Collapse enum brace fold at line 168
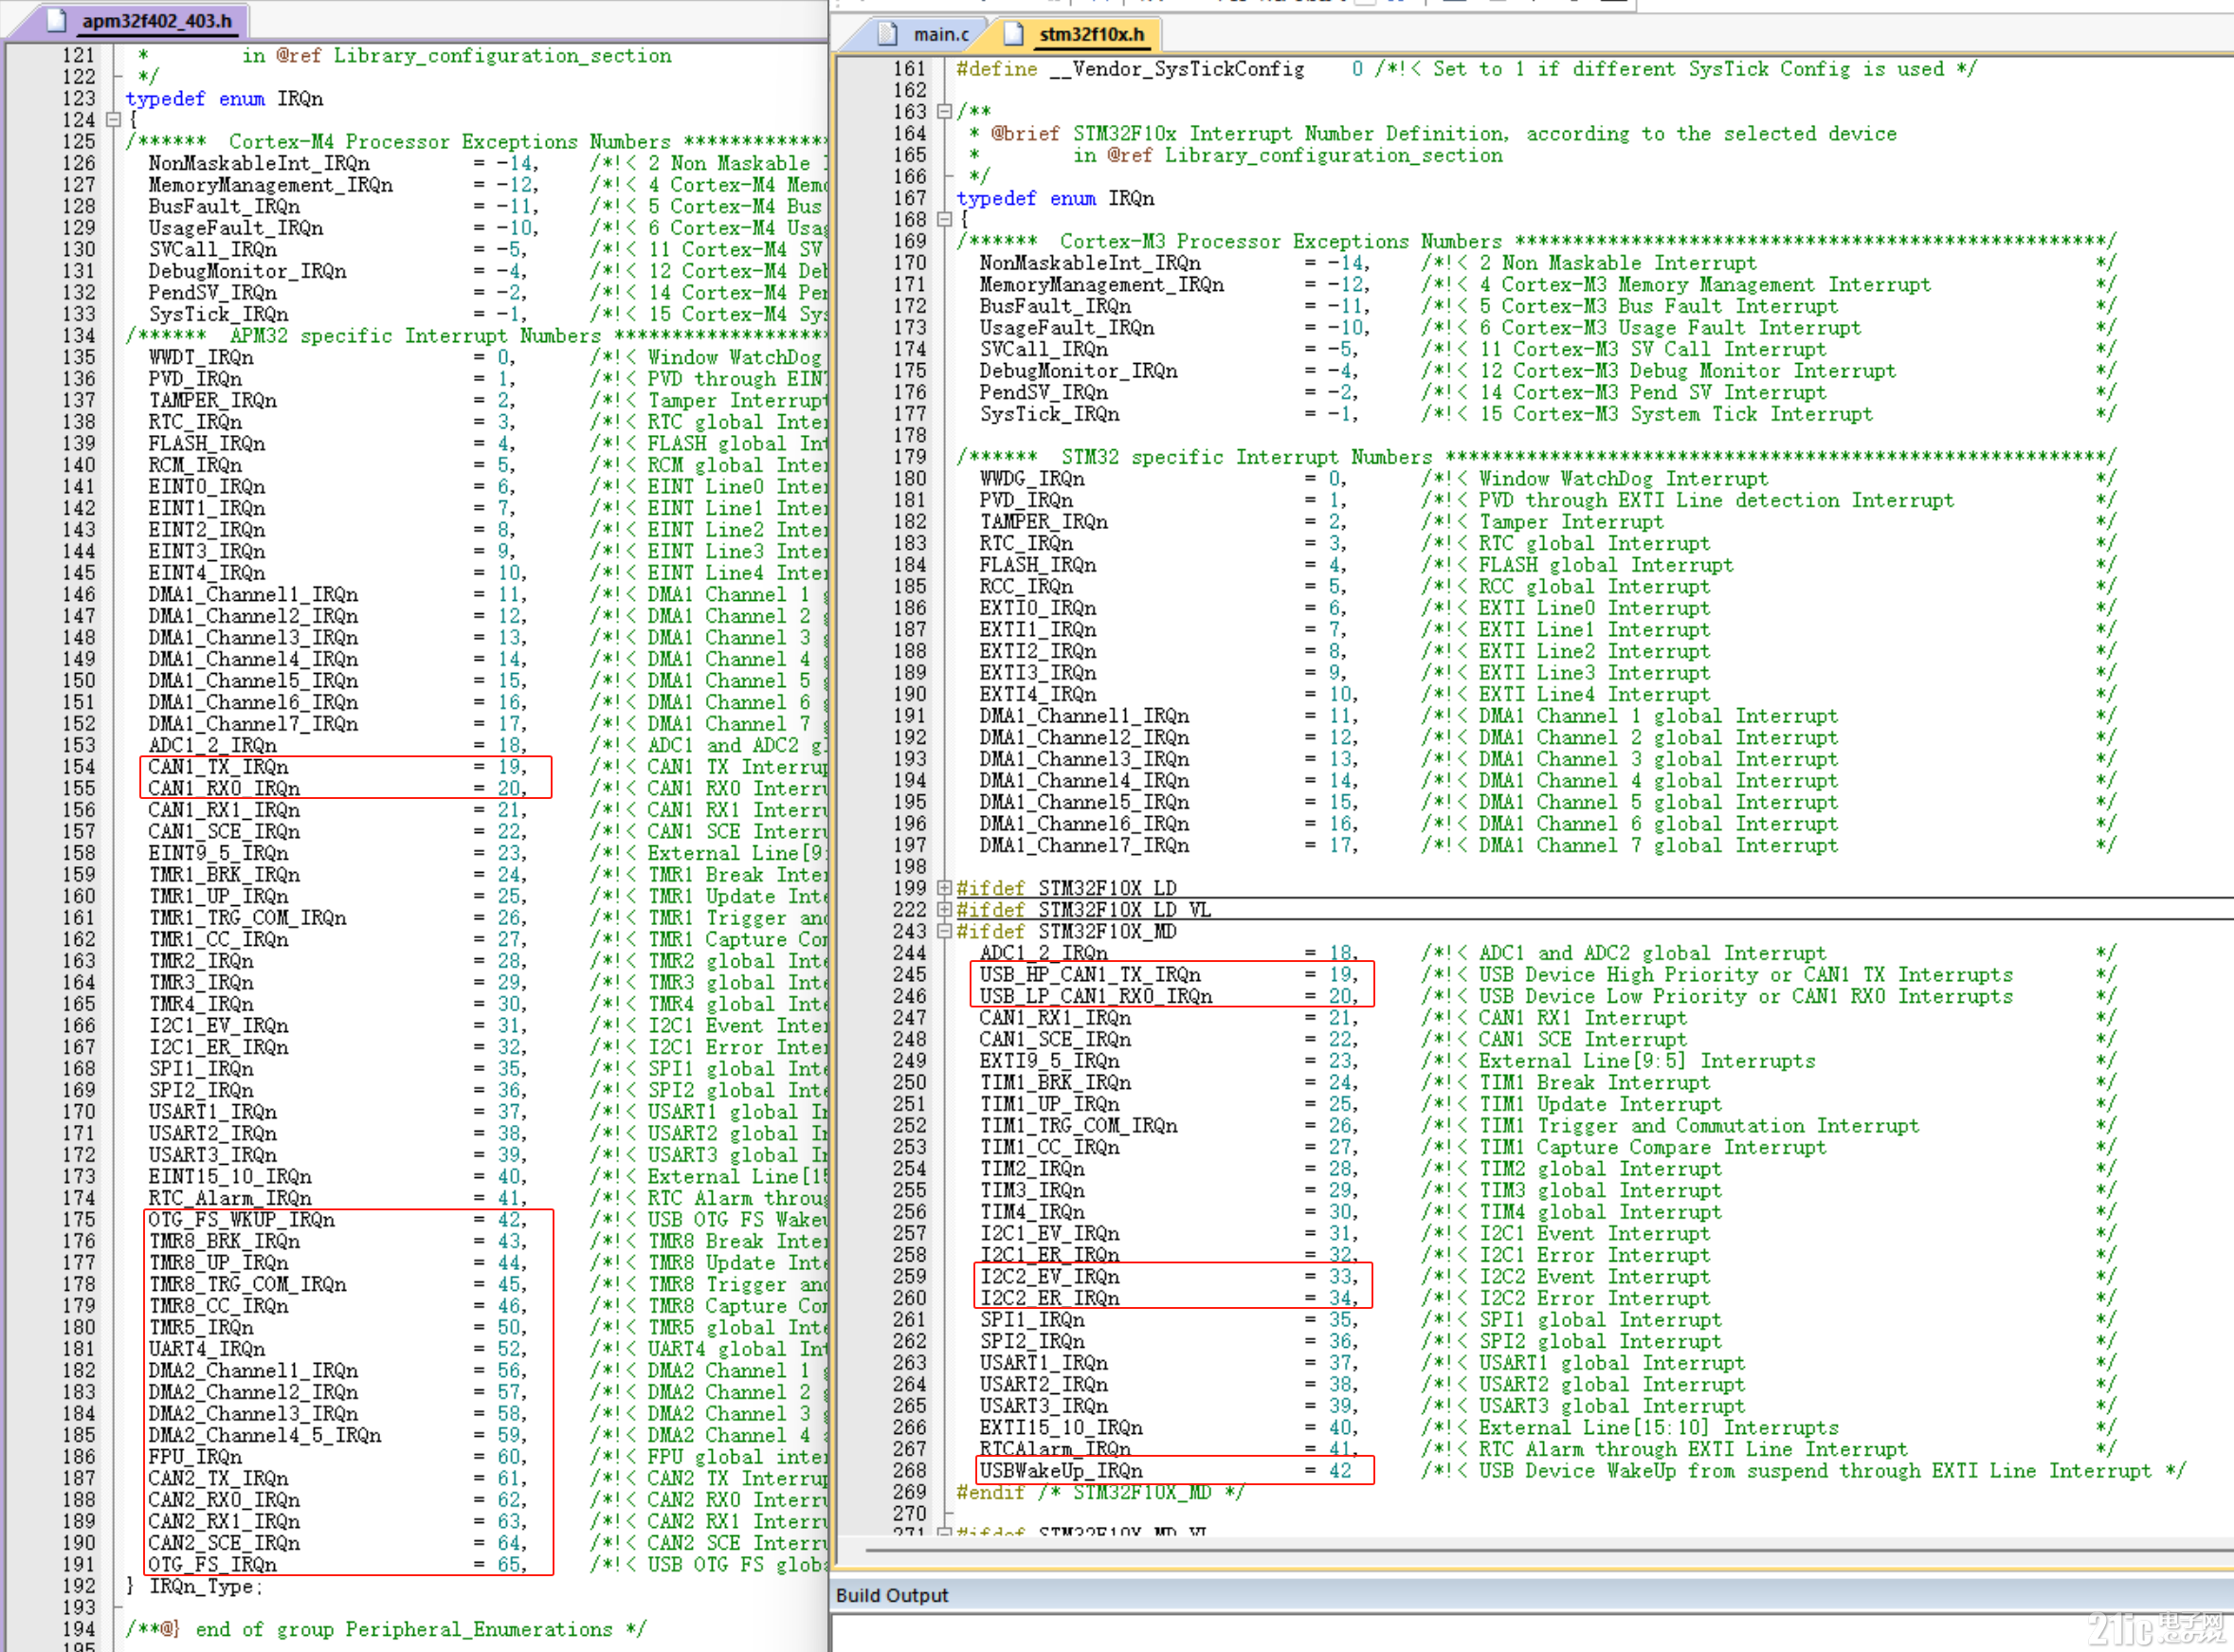2234x1652 pixels. click(944, 220)
